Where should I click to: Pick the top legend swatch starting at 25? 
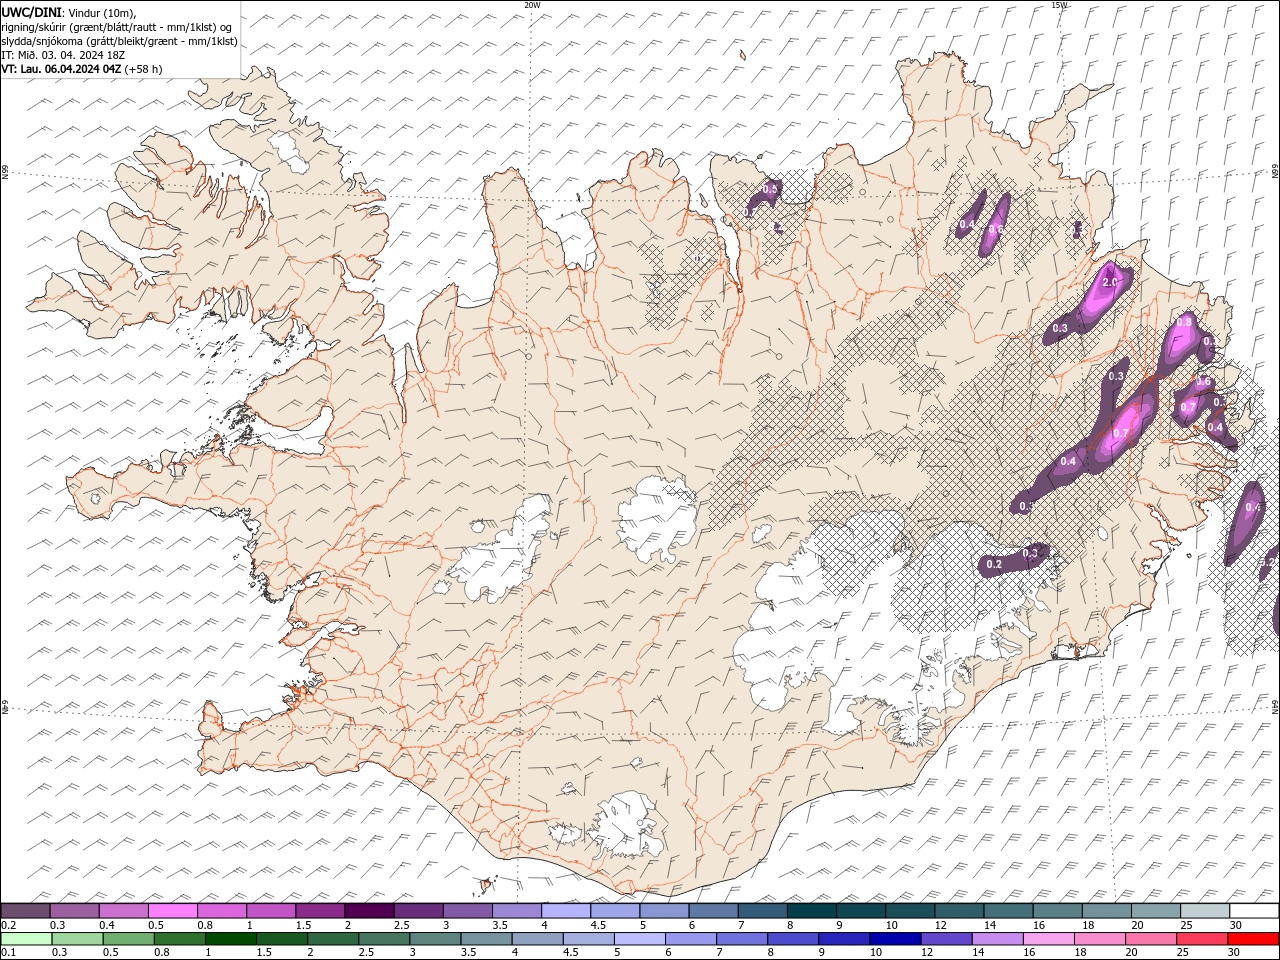1205,911
